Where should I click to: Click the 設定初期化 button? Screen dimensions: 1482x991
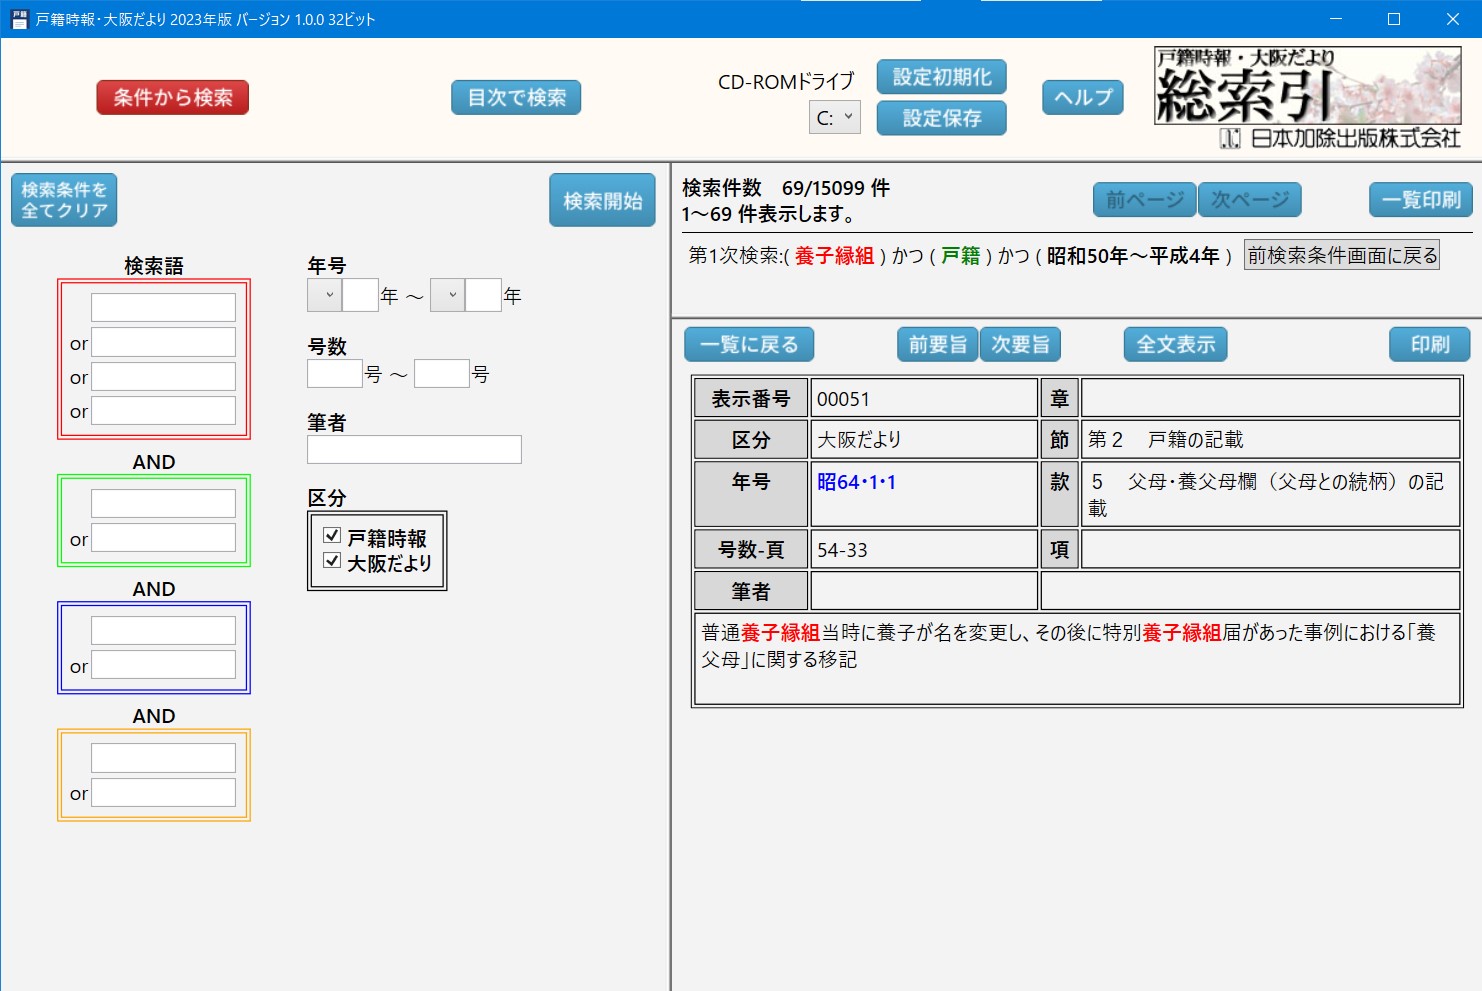coord(941,77)
